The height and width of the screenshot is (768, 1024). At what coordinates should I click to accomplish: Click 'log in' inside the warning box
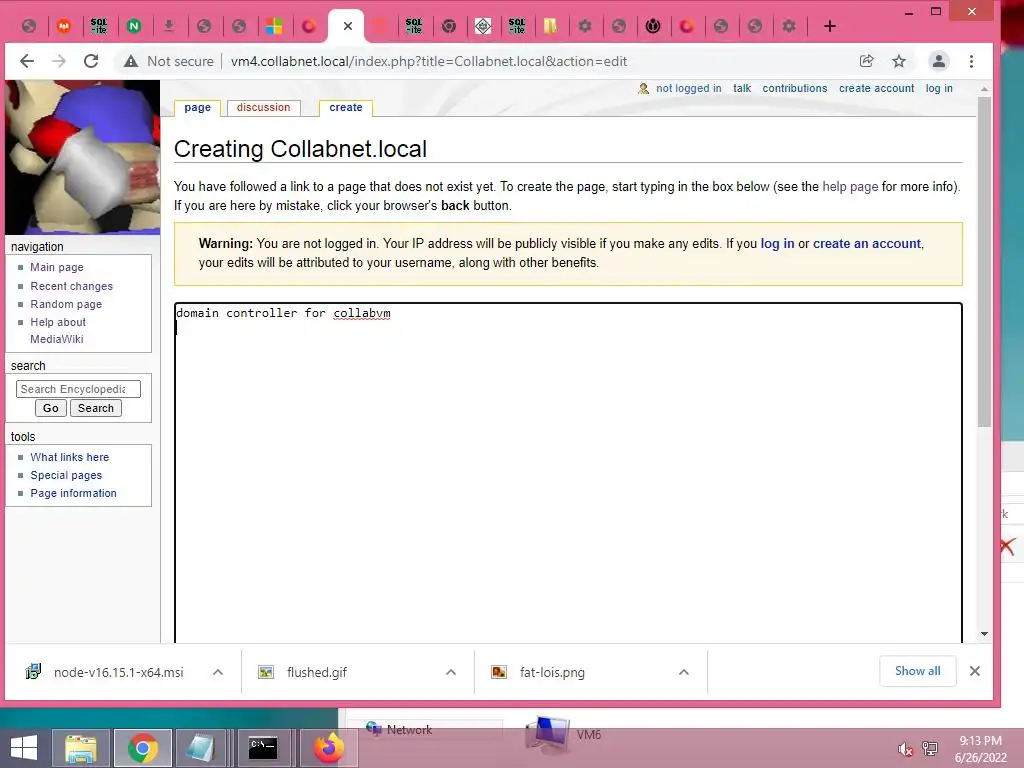777,244
